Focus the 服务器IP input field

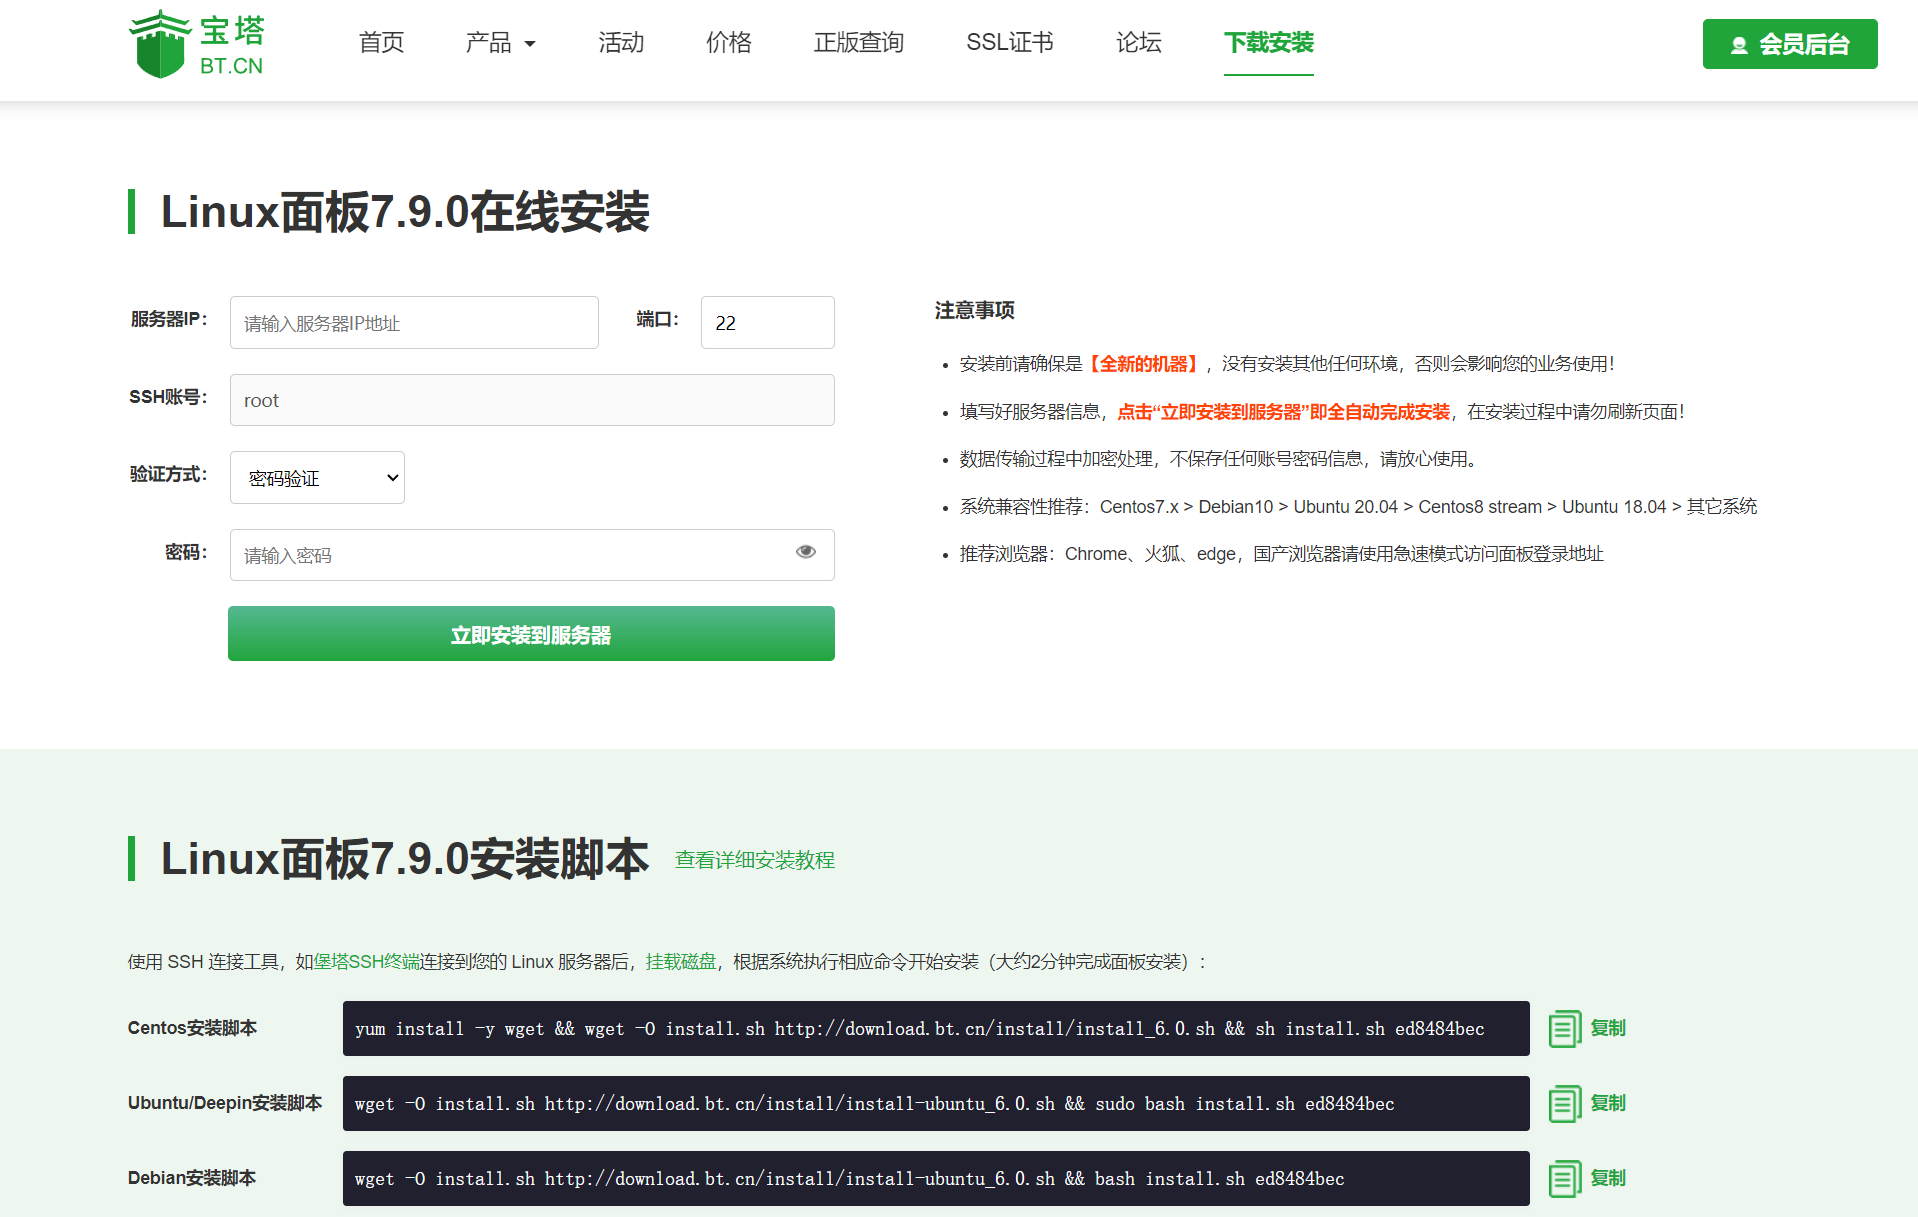414,323
